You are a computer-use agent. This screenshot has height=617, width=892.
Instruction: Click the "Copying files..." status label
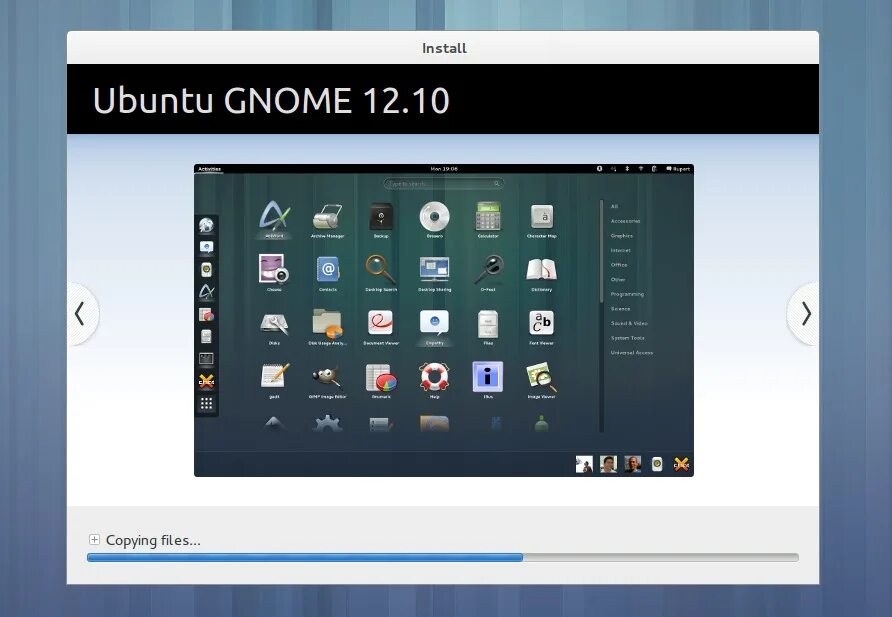tap(153, 540)
